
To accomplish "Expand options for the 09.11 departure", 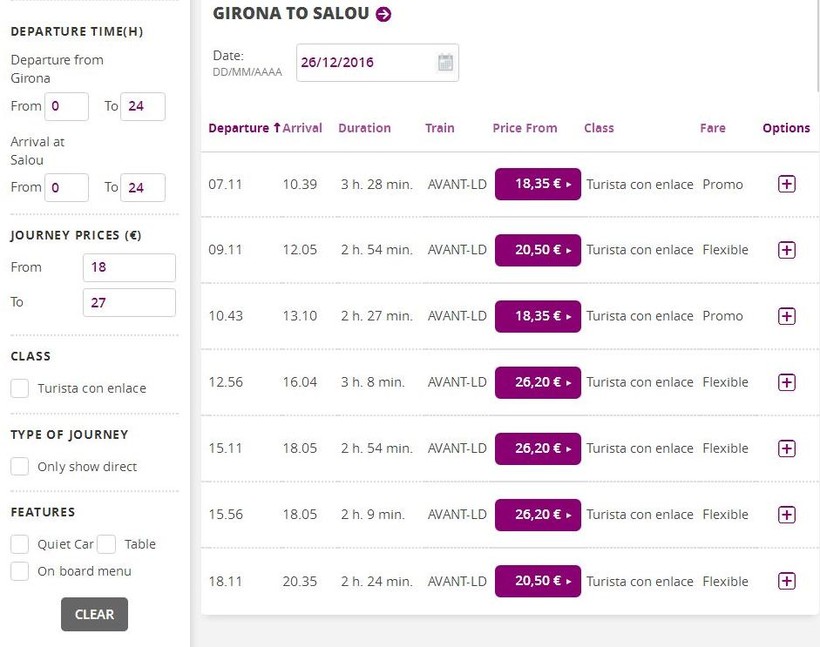I will 786,250.
